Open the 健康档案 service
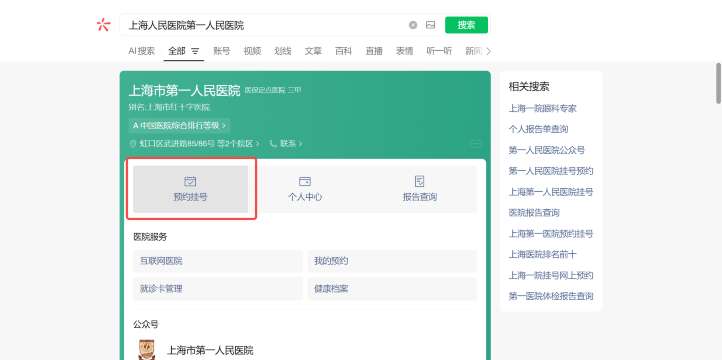This screenshot has height=360, width=722. pos(392,289)
